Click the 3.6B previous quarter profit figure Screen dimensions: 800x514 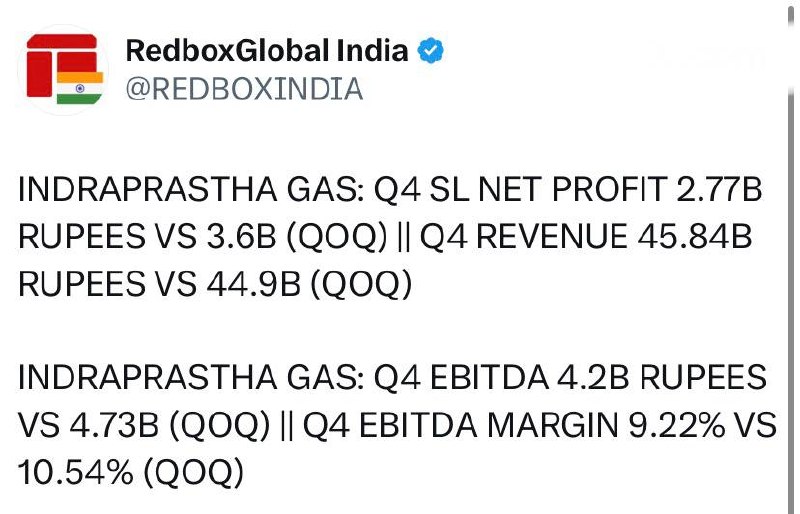click(241, 236)
